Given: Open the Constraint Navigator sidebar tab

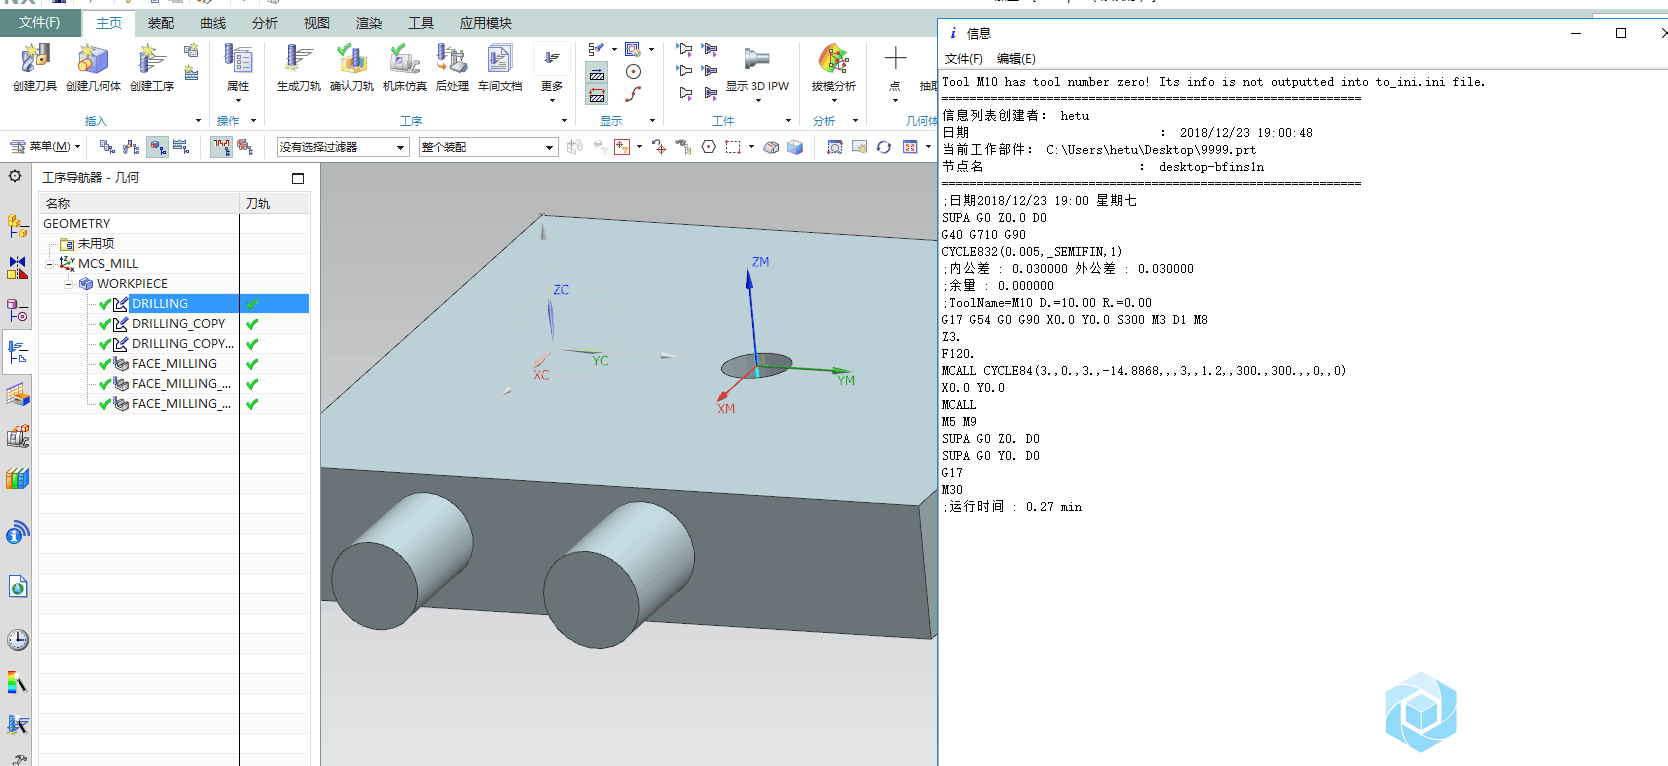Looking at the screenshot, I should 17,267.
